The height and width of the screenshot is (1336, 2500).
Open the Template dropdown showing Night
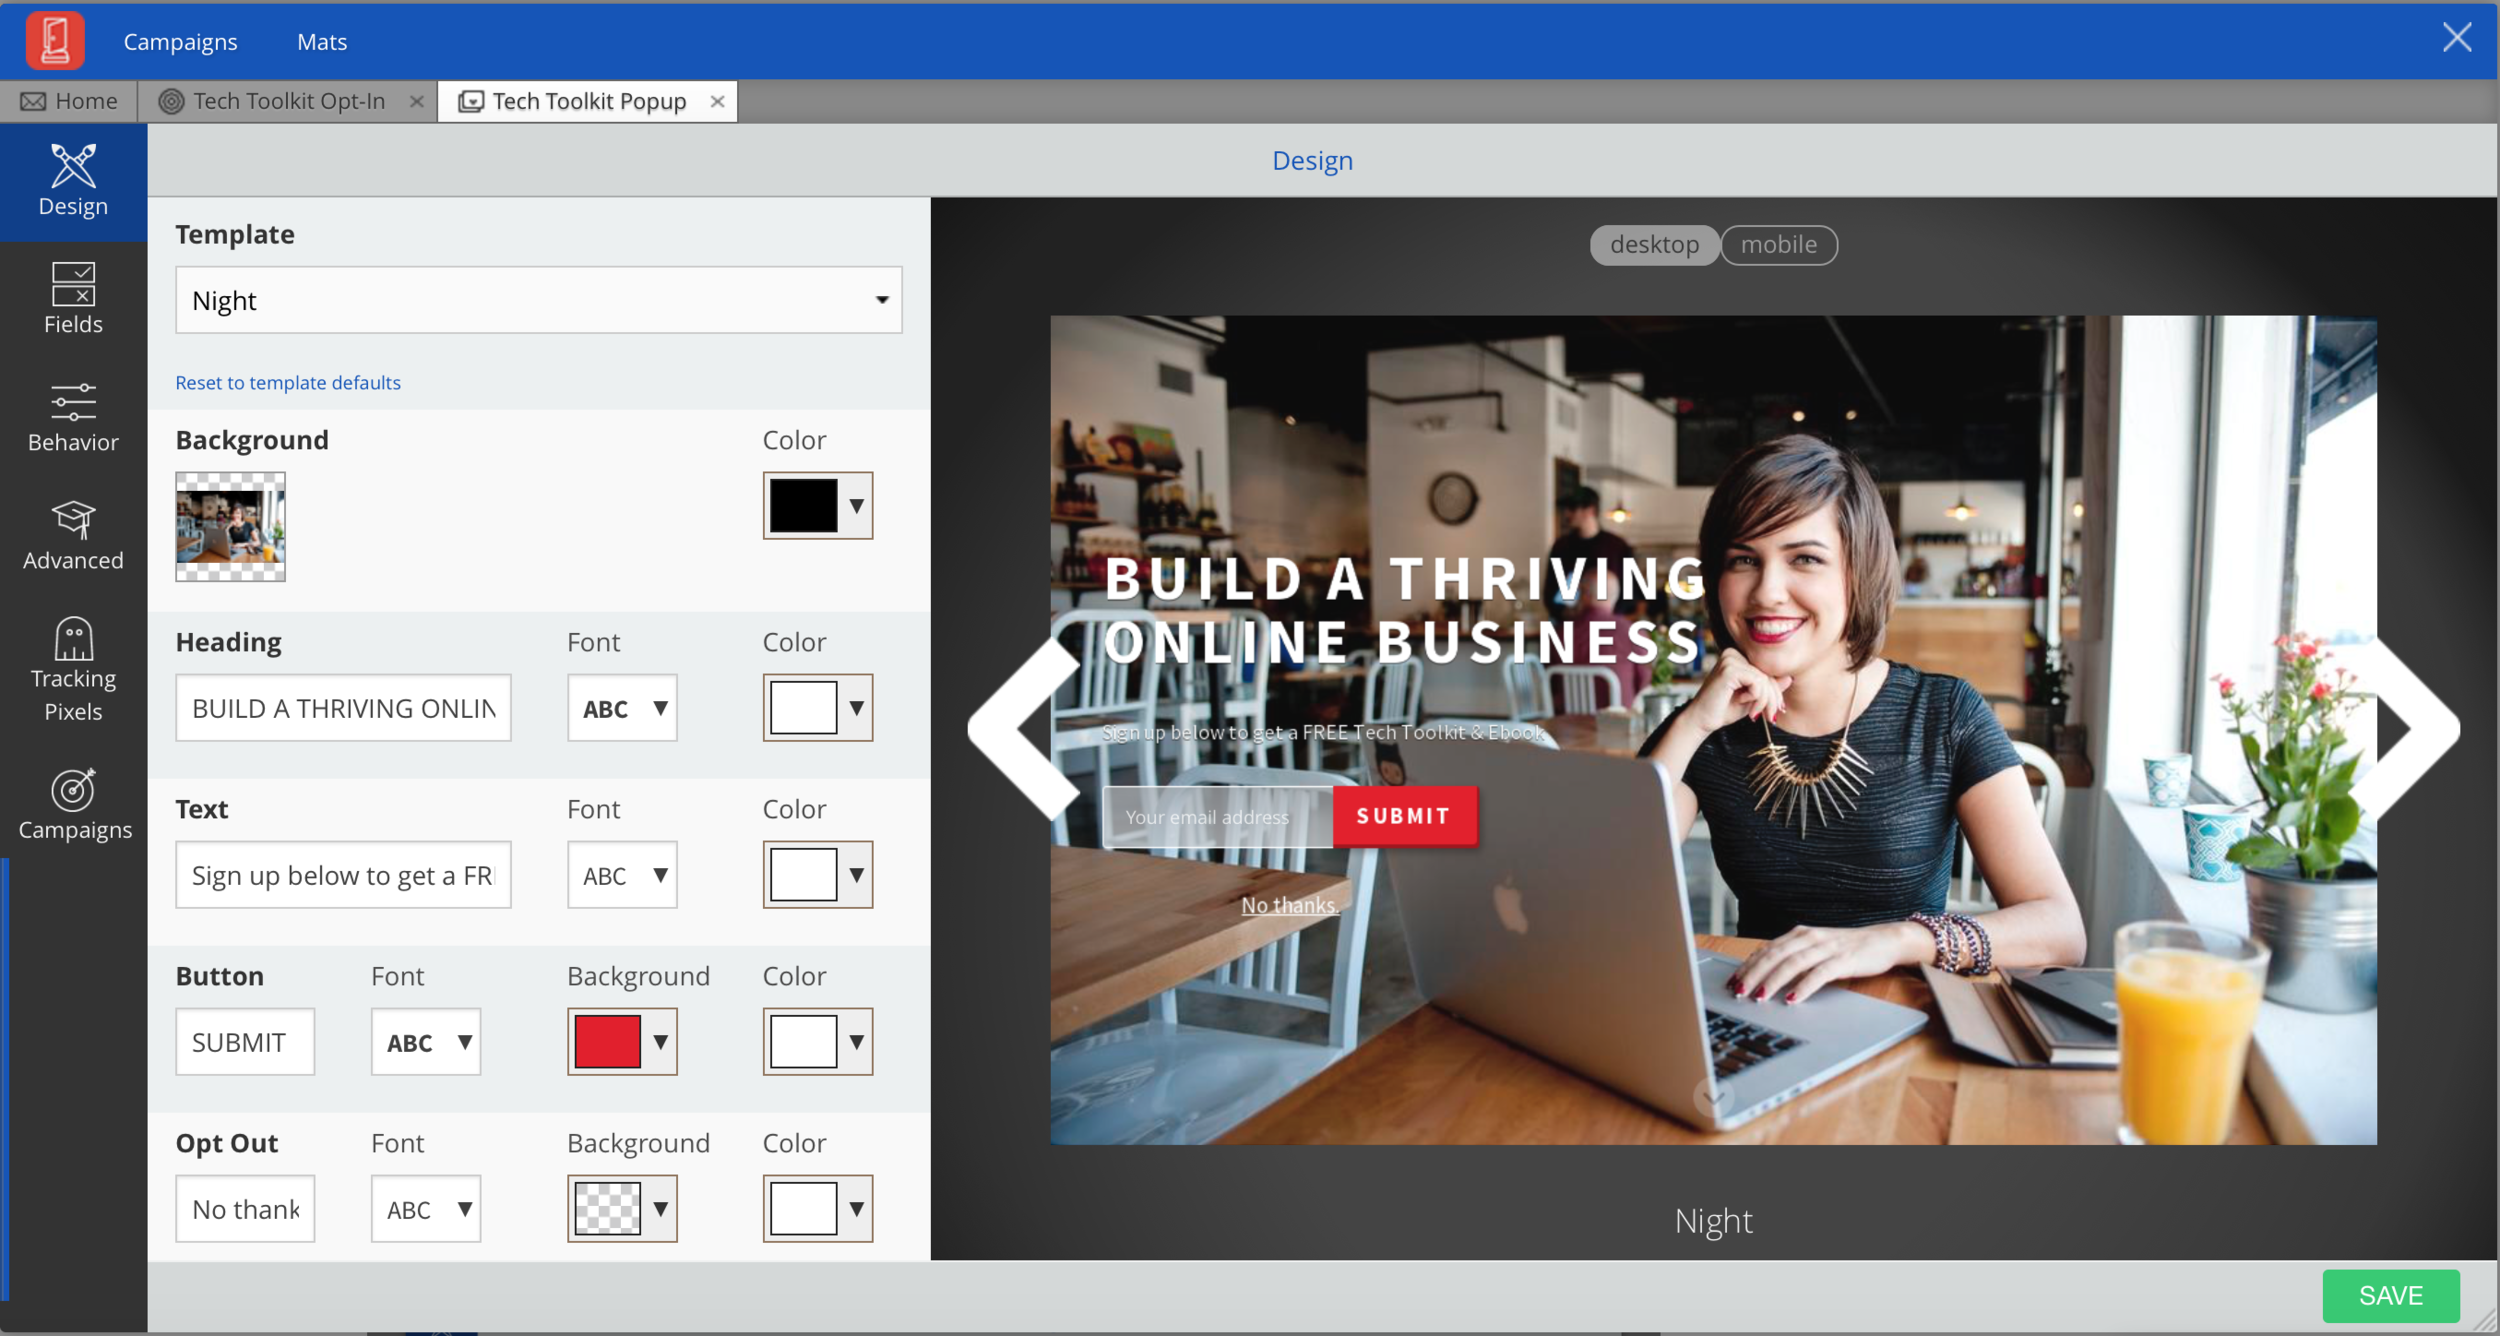click(539, 300)
